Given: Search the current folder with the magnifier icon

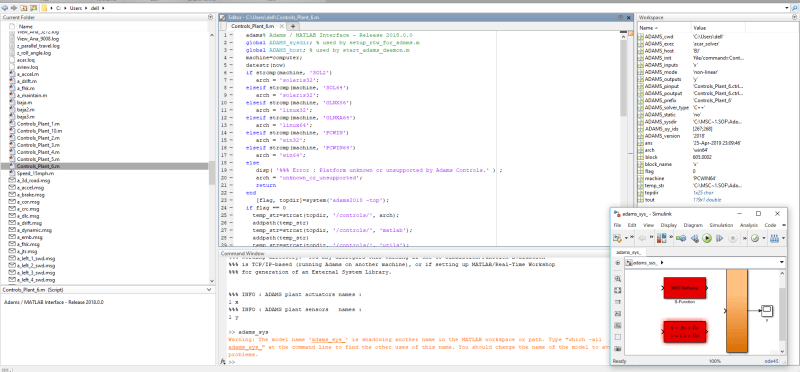Looking at the screenshot, I should tap(795, 9).
